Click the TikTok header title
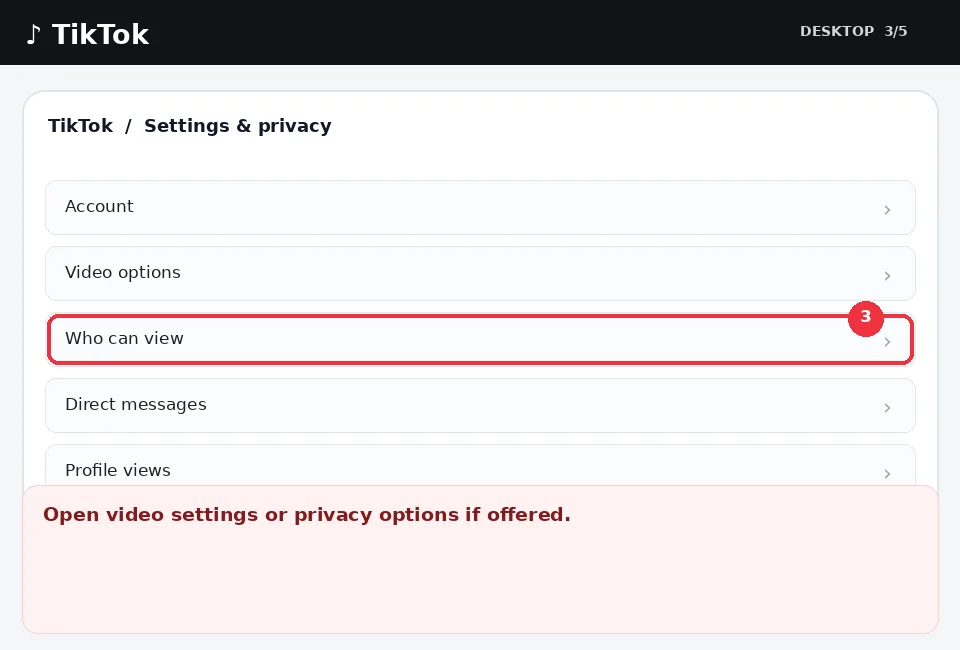This screenshot has height=650, width=960. [100, 34]
